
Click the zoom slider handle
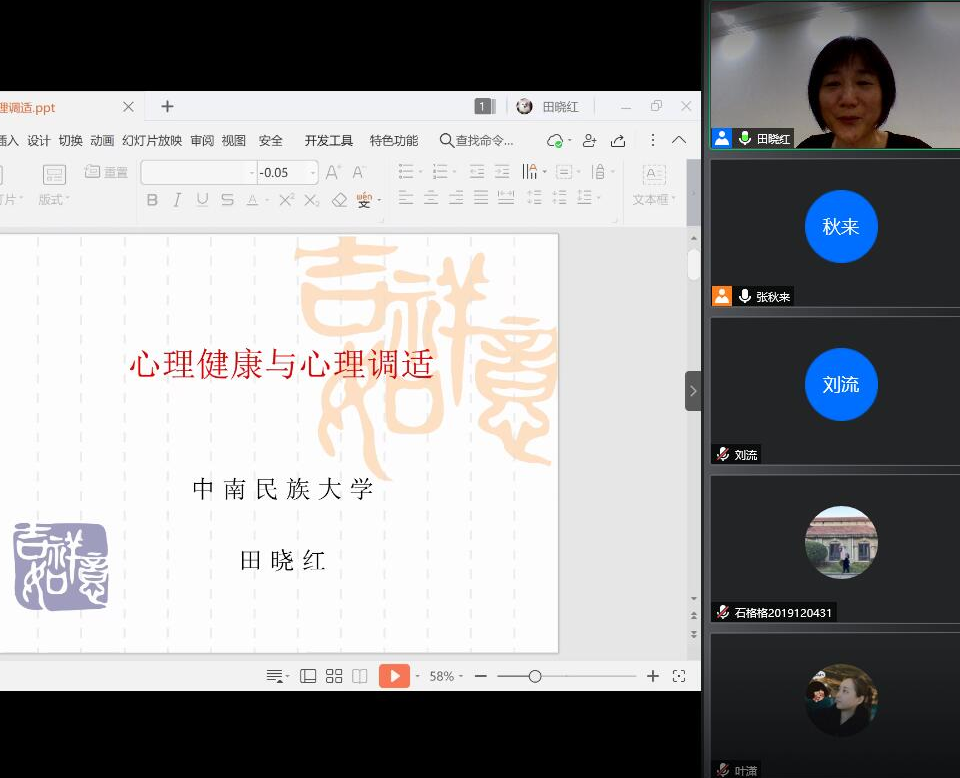[x=535, y=676]
